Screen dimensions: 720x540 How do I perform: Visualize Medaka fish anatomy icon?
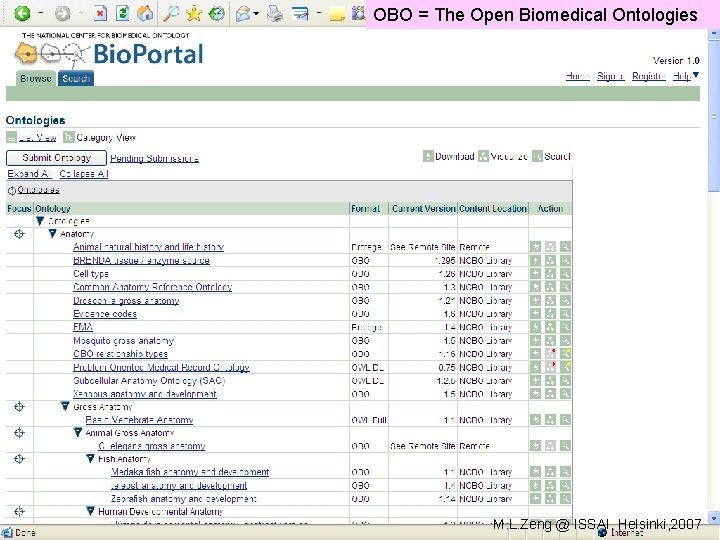point(550,472)
